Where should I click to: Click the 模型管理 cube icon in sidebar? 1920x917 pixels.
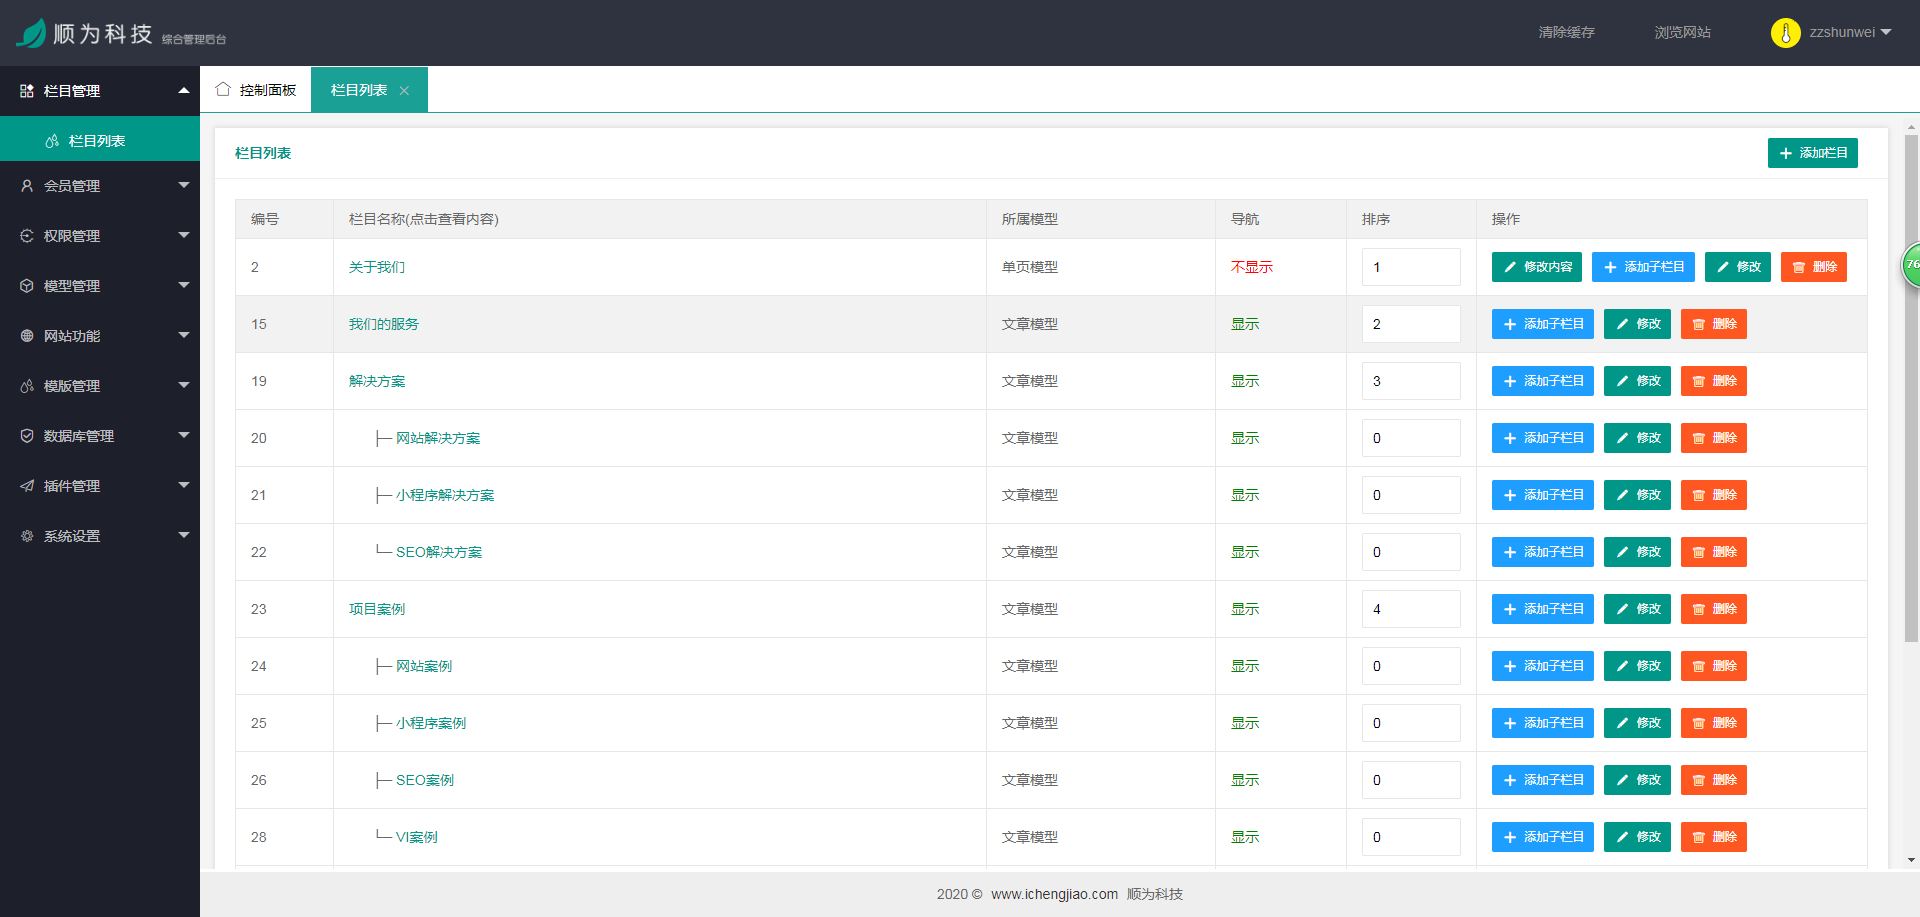27,286
